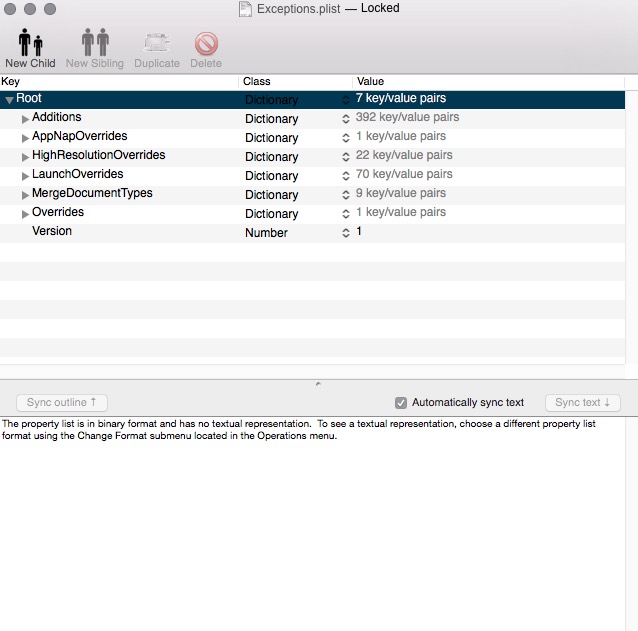
Task: Expand the Overrides dictionary
Action: coord(25,214)
